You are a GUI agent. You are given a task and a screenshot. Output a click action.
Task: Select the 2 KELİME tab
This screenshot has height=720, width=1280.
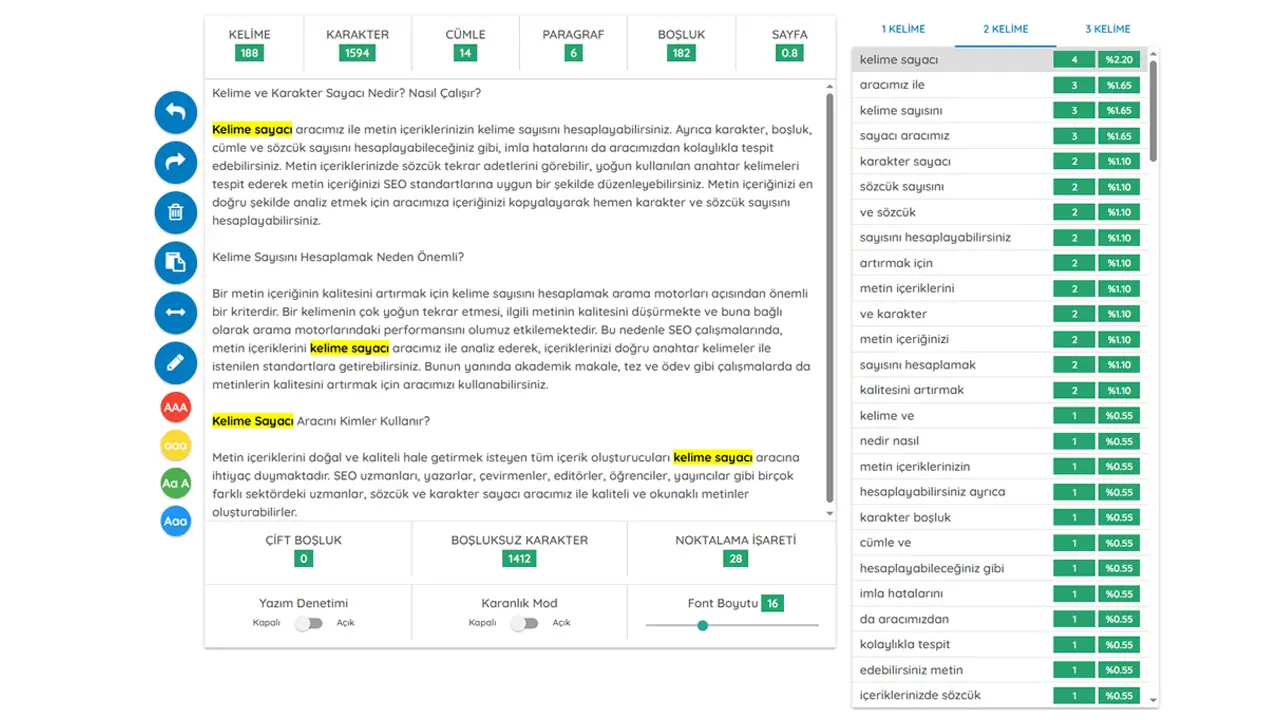tap(1005, 29)
